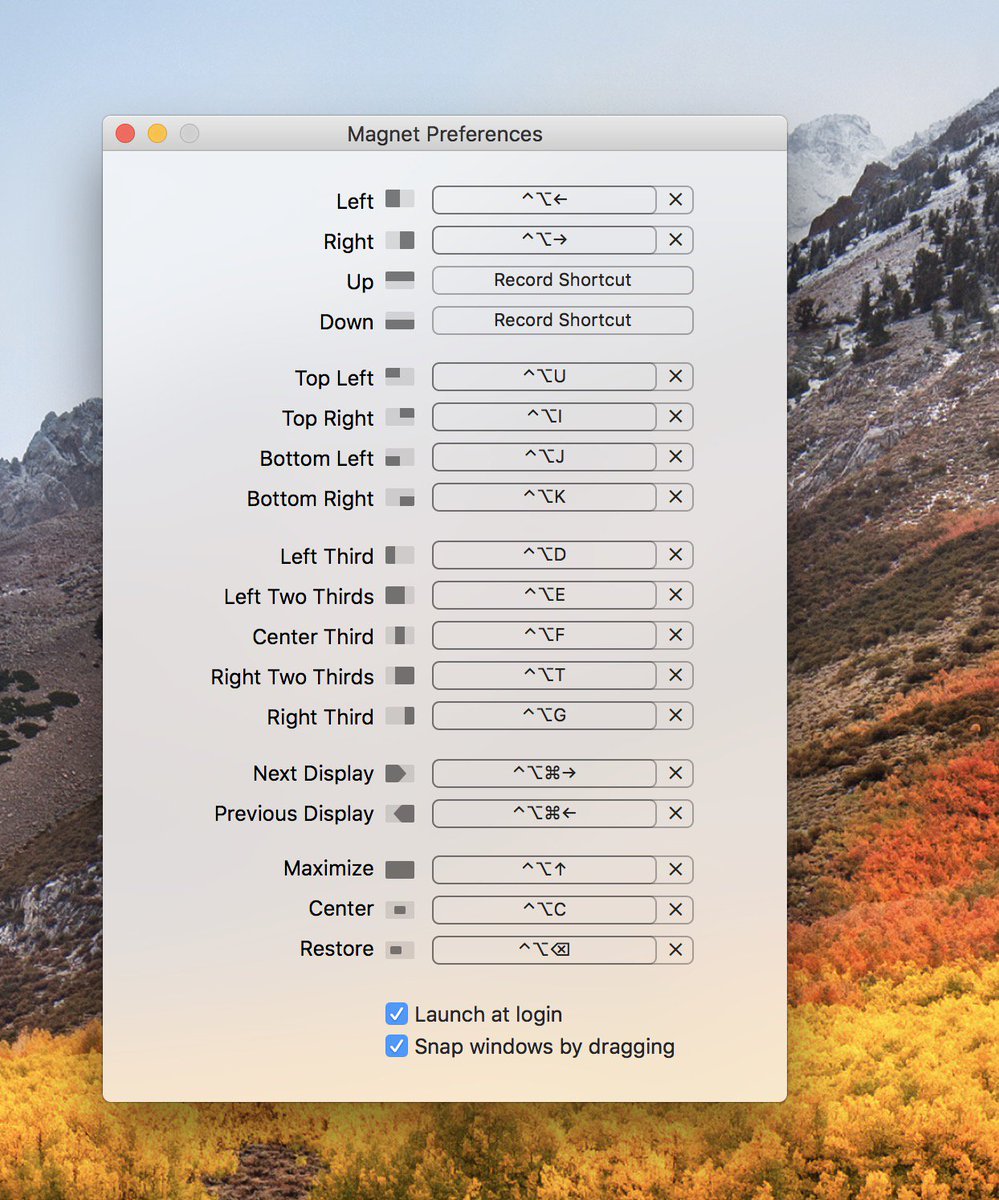Select the Left Third ⌃⌥D shortcut field
This screenshot has width=999, height=1200.
coord(545,554)
